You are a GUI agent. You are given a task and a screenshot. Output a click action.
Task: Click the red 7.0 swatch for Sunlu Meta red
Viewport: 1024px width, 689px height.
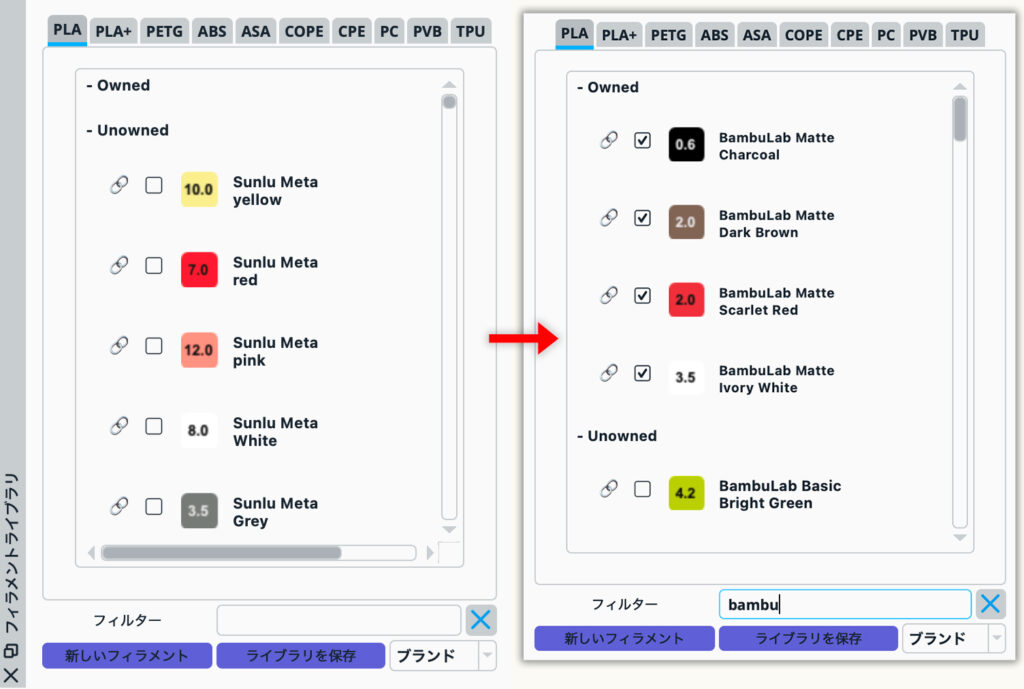tap(199, 270)
